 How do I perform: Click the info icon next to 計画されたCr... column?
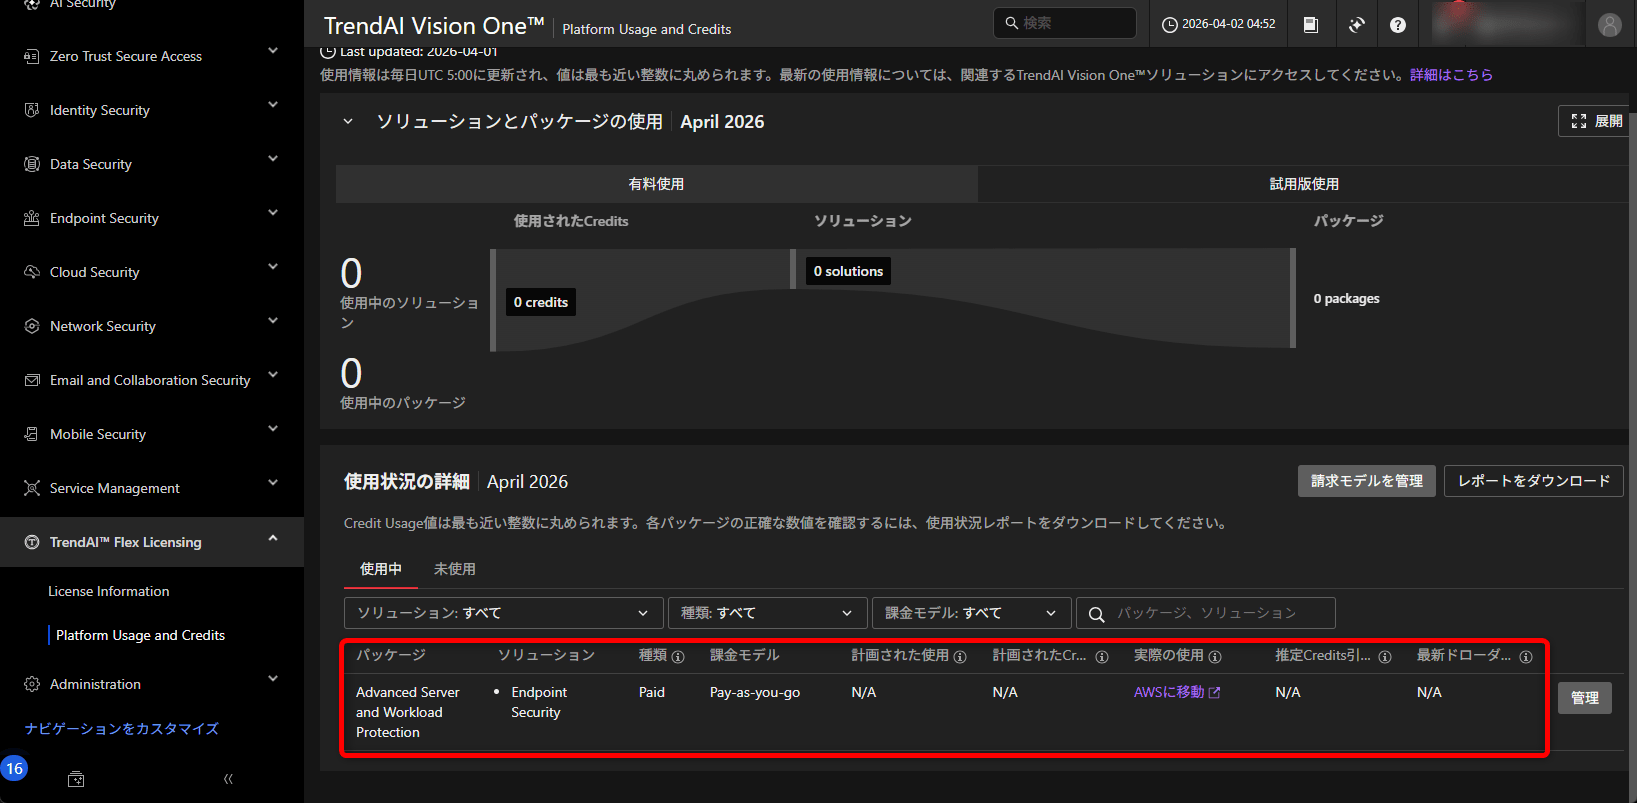pyautogui.click(x=1102, y=657)
